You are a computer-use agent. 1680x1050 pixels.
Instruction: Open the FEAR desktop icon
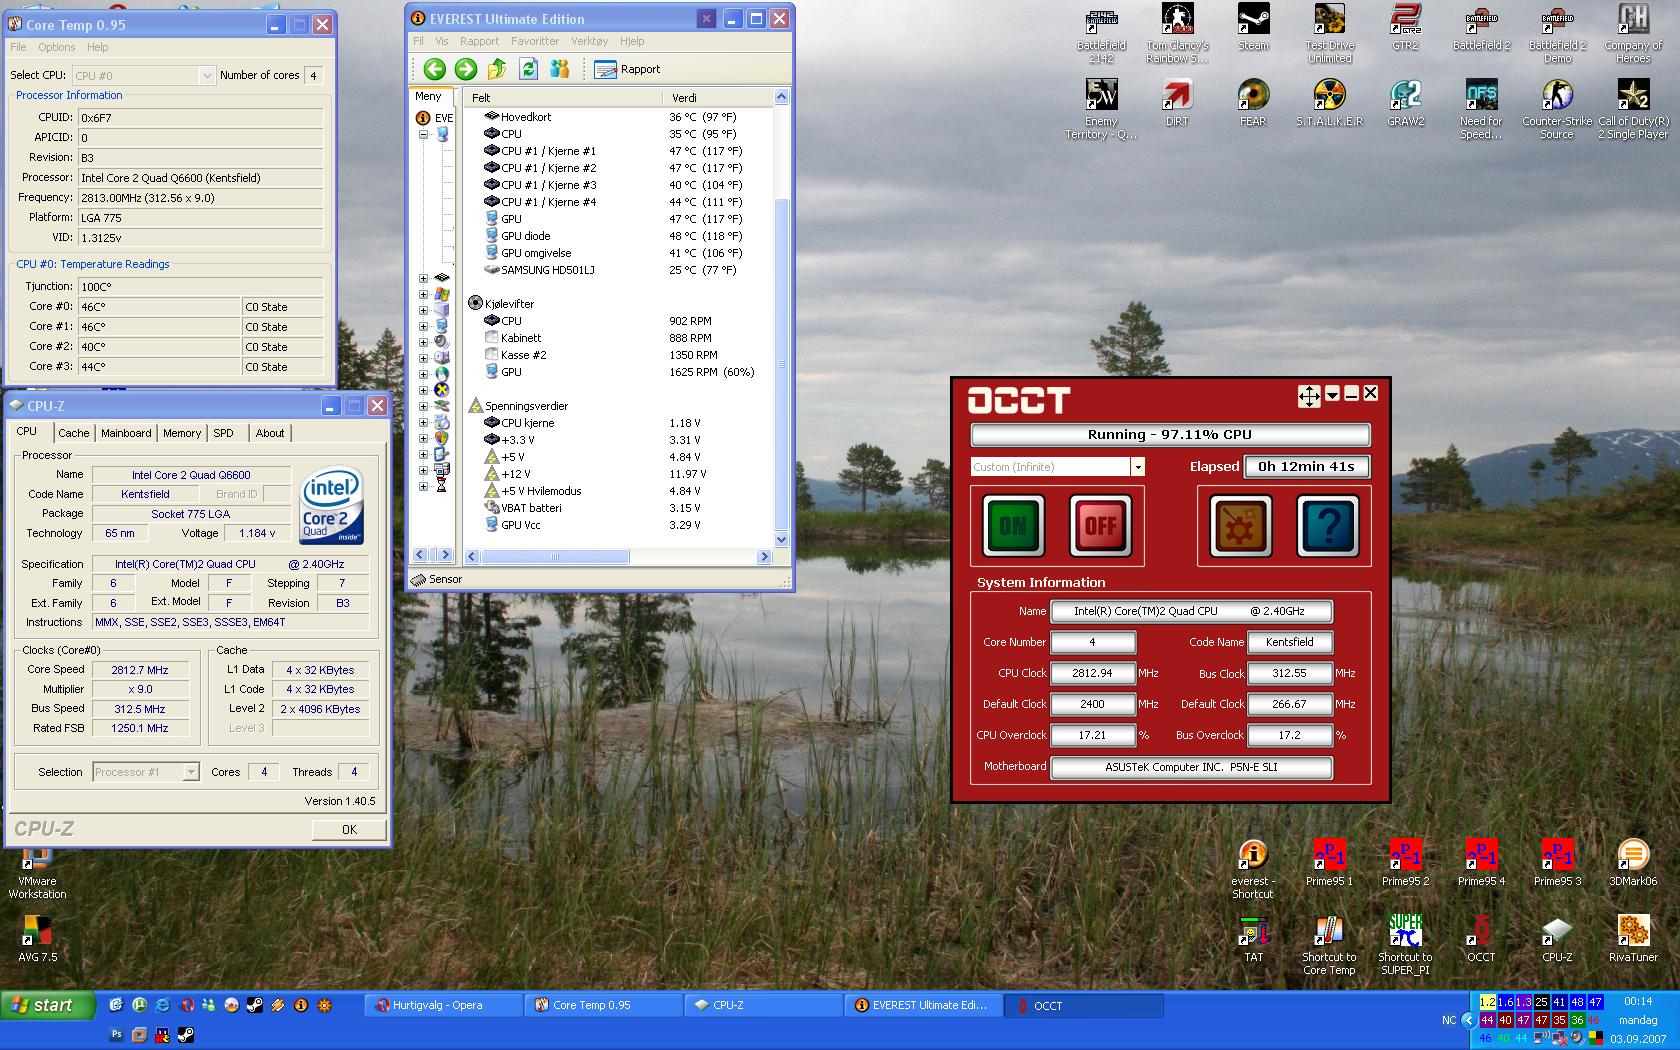tap(1253, 104)
